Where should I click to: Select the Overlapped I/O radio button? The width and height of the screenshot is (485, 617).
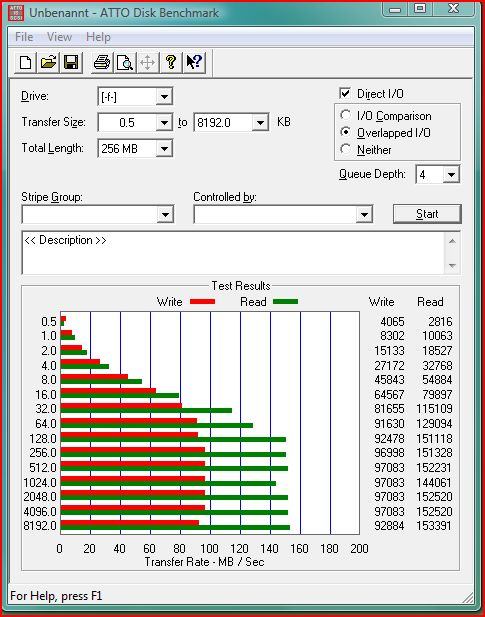(x=345, y=132)
